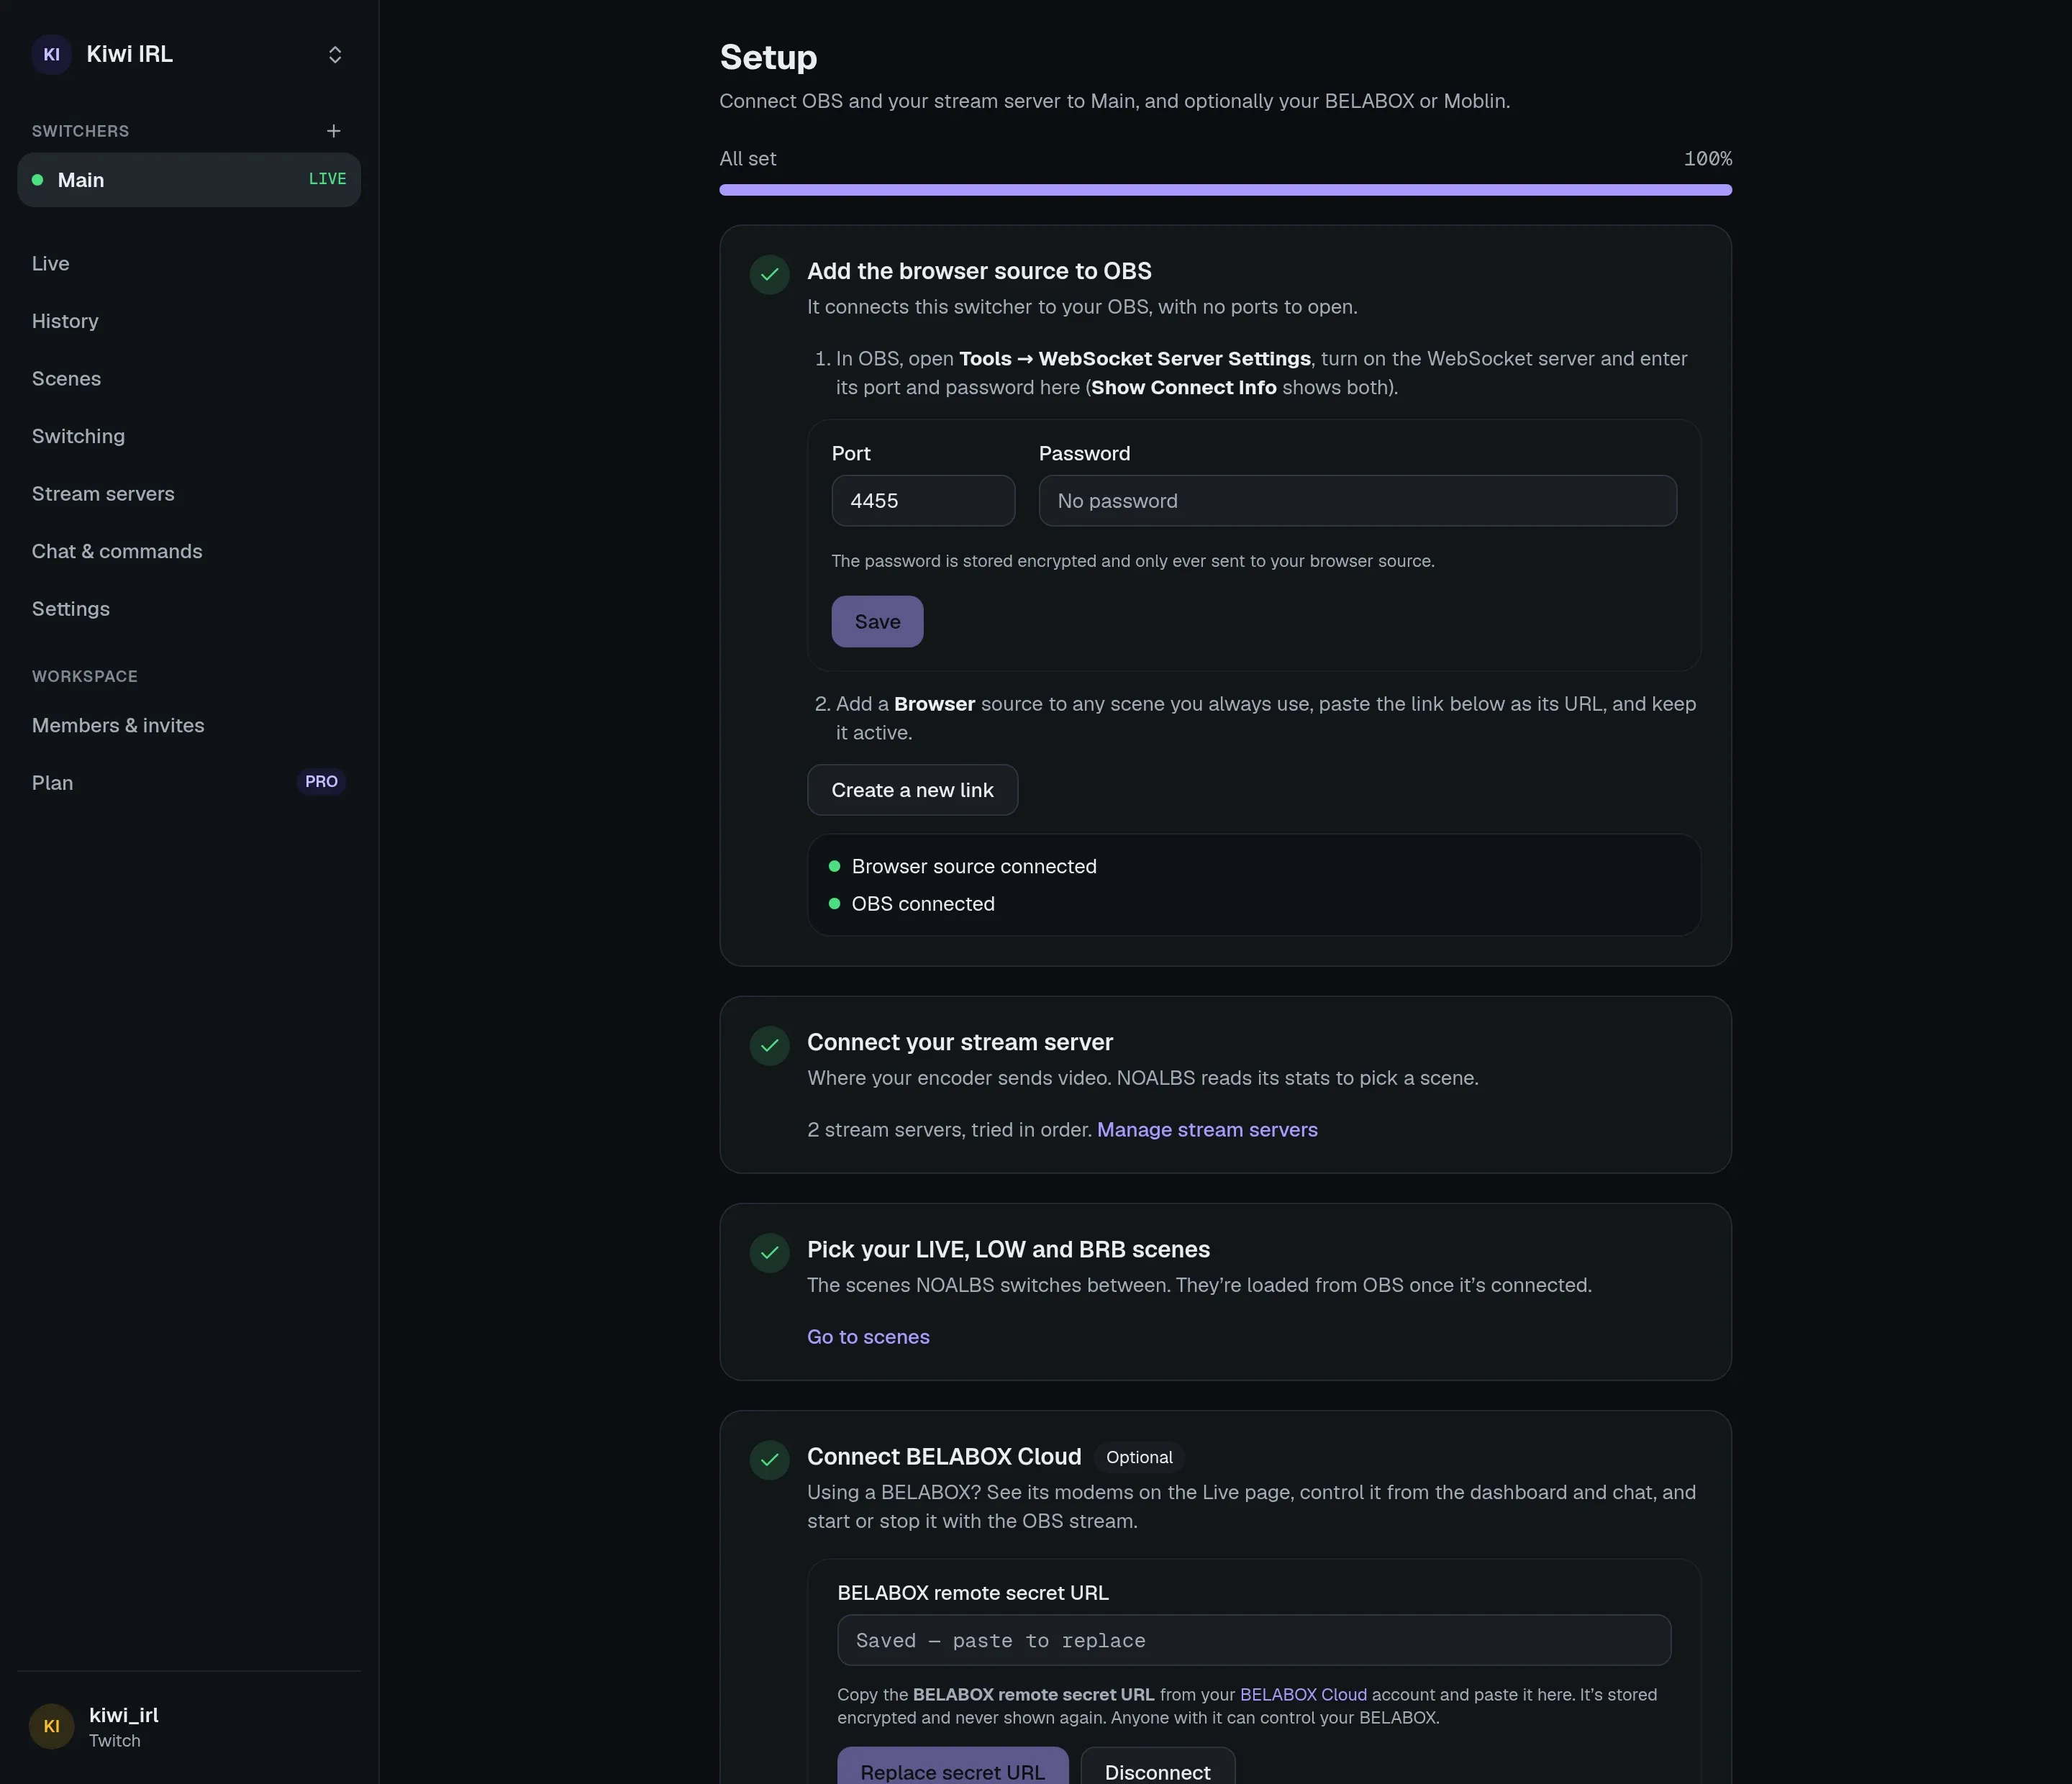Click the checkmark beside Pick your LIVE scenes
The width and height of the screenshot is (2072, 1784).
pyautogui.click(x=769, y=1253)
